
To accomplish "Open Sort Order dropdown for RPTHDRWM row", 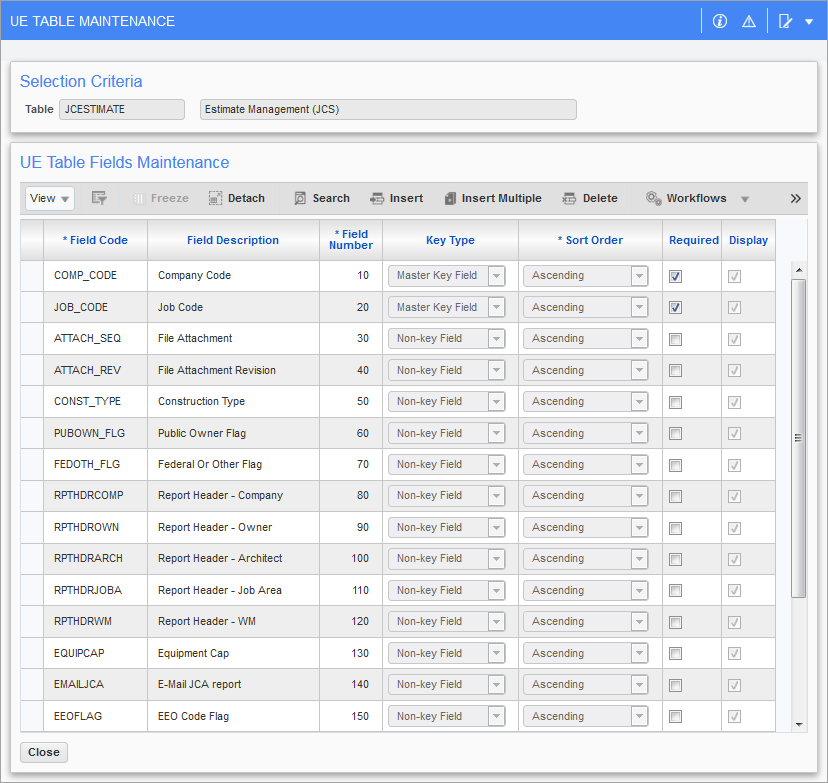I will tap(586, 621).
